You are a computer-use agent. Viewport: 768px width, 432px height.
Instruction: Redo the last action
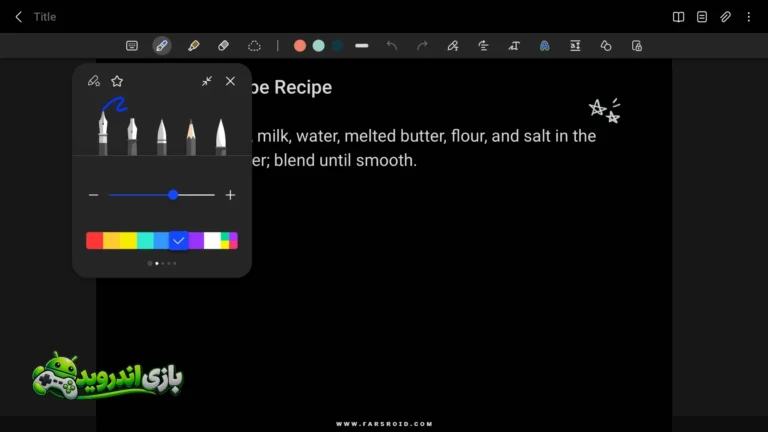pyautogui.click(x=422, y=46)
